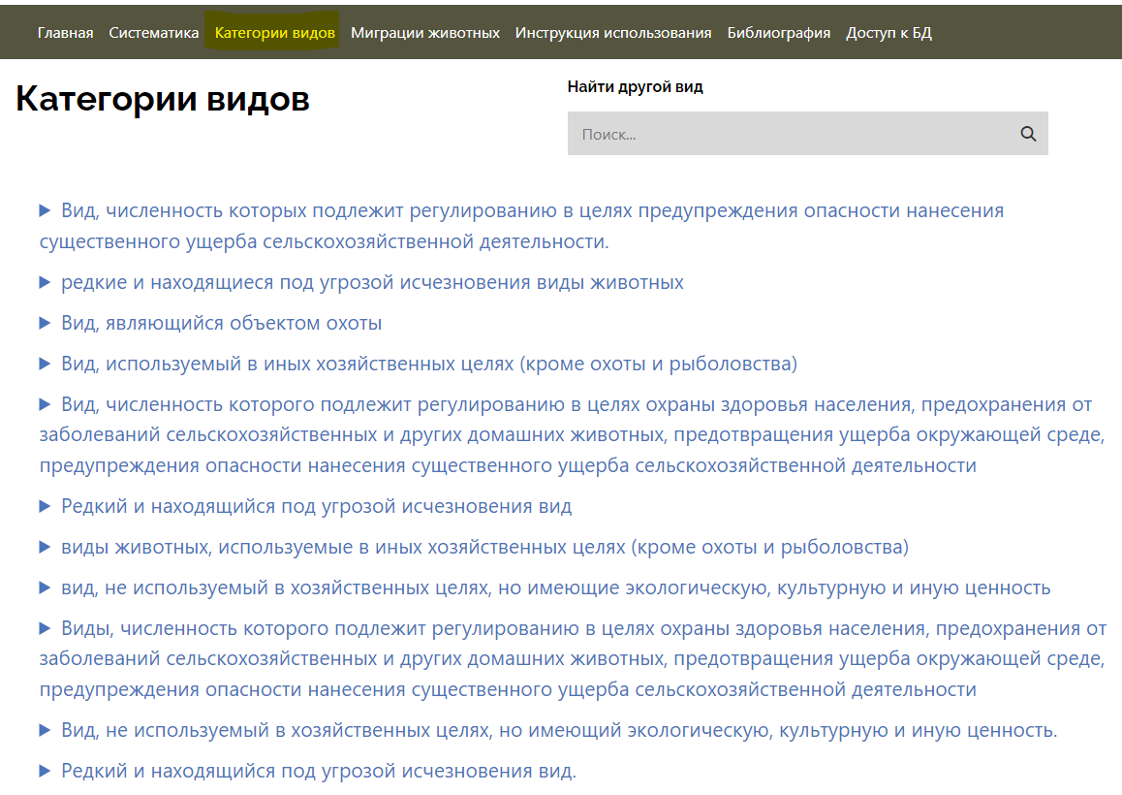Click text 'Вид, являющийся объектом охоты'
The height and width of the screenshot is (795, 1122).
[221, 323]
